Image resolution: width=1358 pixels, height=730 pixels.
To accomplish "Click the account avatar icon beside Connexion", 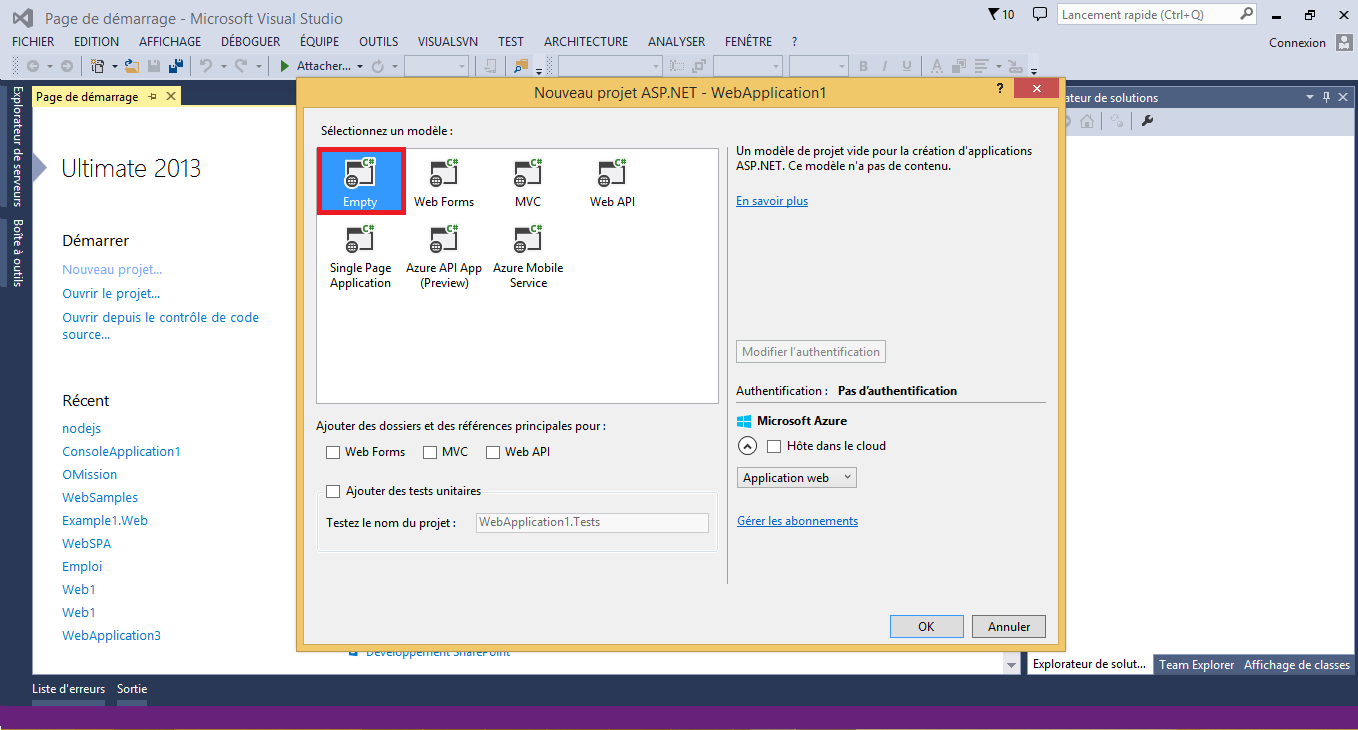I will 1344,42.
